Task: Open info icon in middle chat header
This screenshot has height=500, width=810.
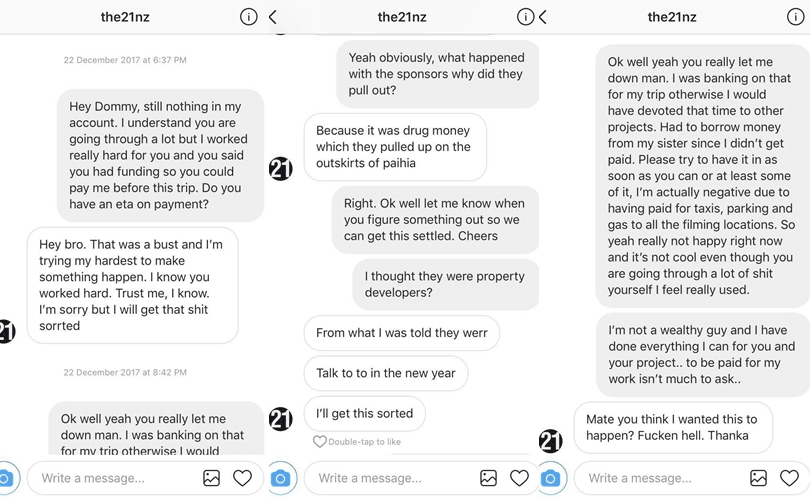Action: point(525,16)
